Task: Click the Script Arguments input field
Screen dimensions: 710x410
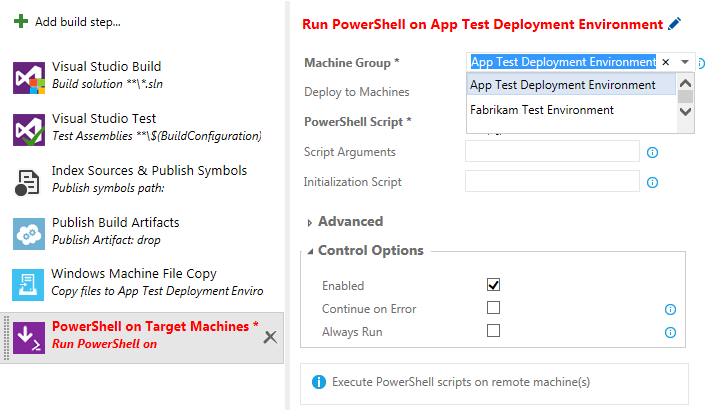Action: pyautogui.click(x=552, y=151)
